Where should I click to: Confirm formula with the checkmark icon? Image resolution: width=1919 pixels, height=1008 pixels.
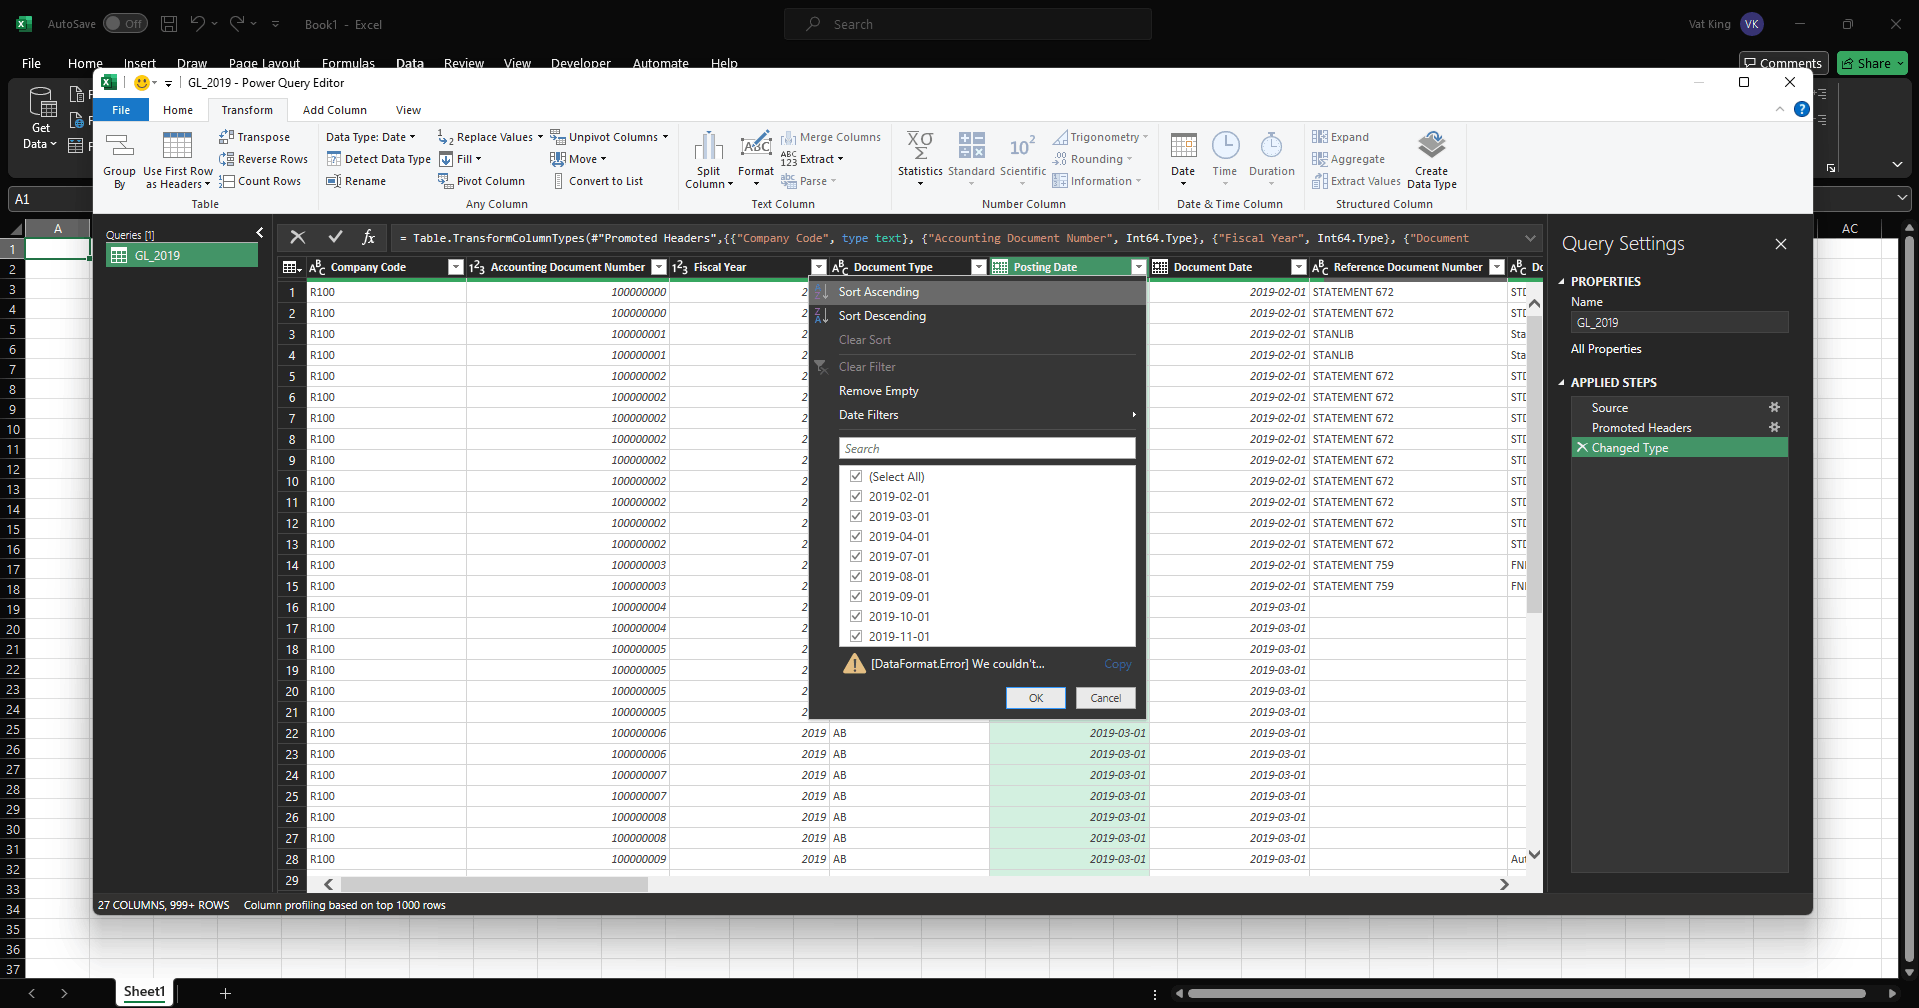point(335,237)
